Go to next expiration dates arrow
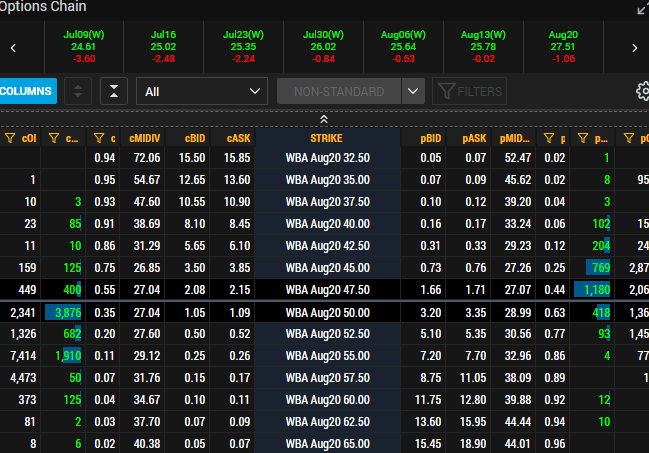Image resolution: width=649 pixels, height=453 pixels. click(x=635, y=48)
